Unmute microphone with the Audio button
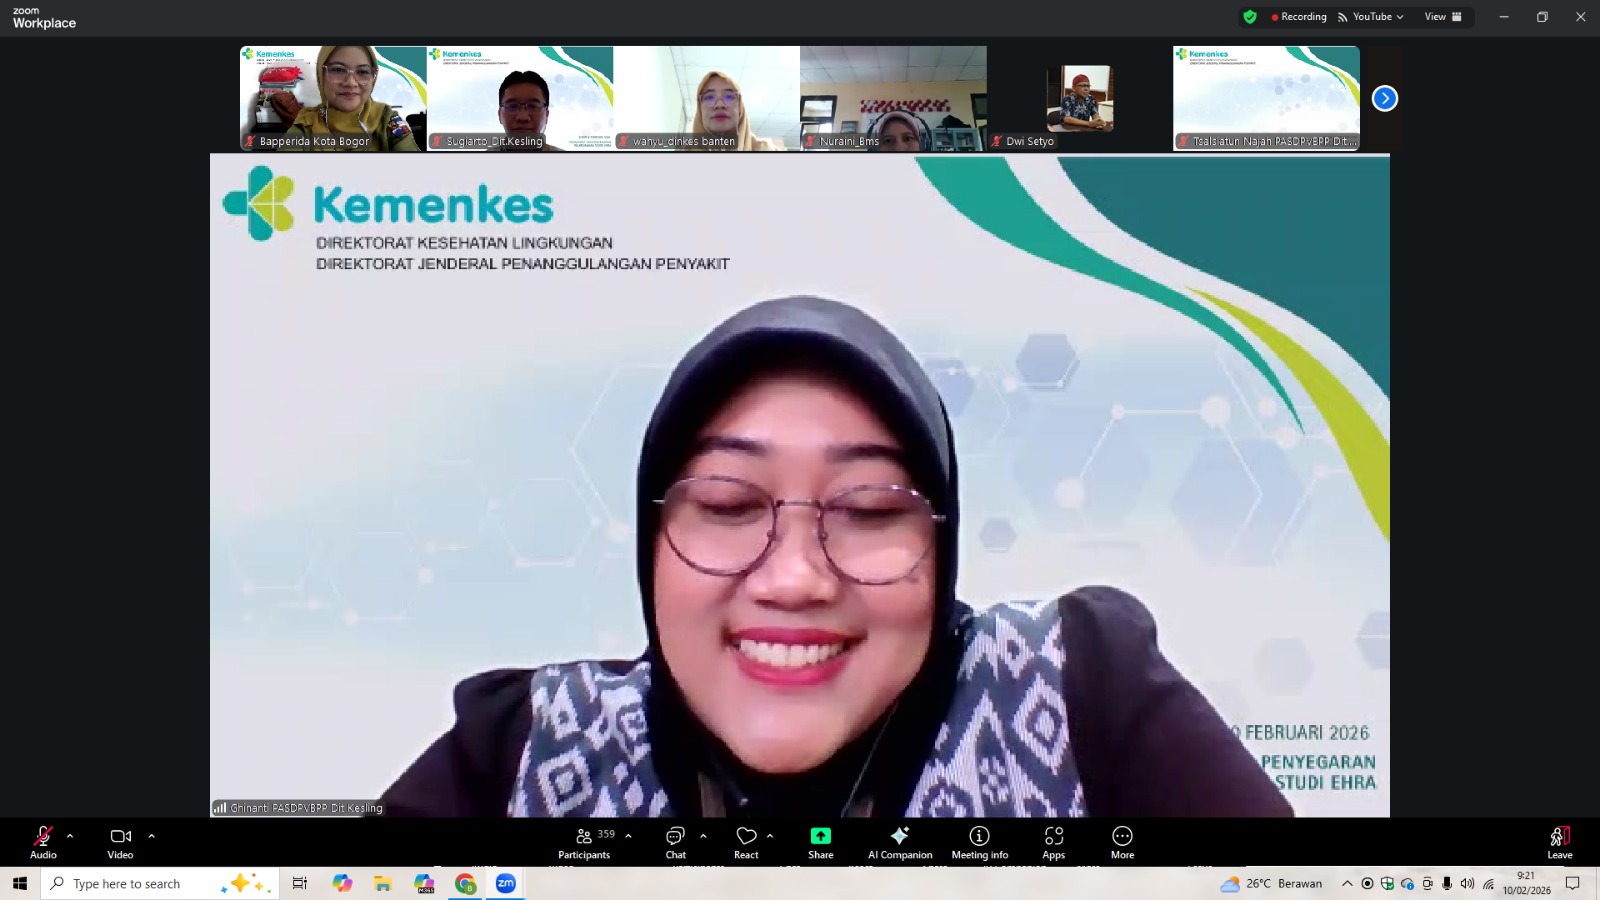This screenshot has height=900, width=1600. 43,841
